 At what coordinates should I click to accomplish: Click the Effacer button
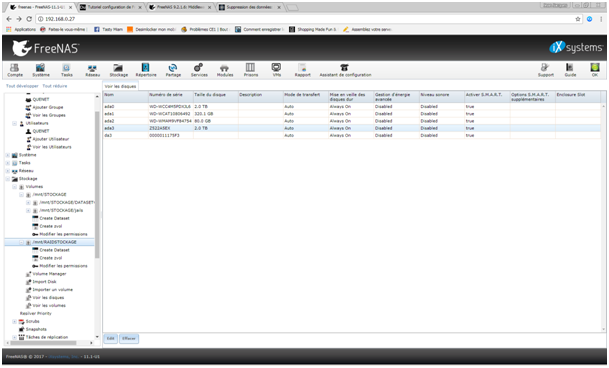[x=129, y=338]
